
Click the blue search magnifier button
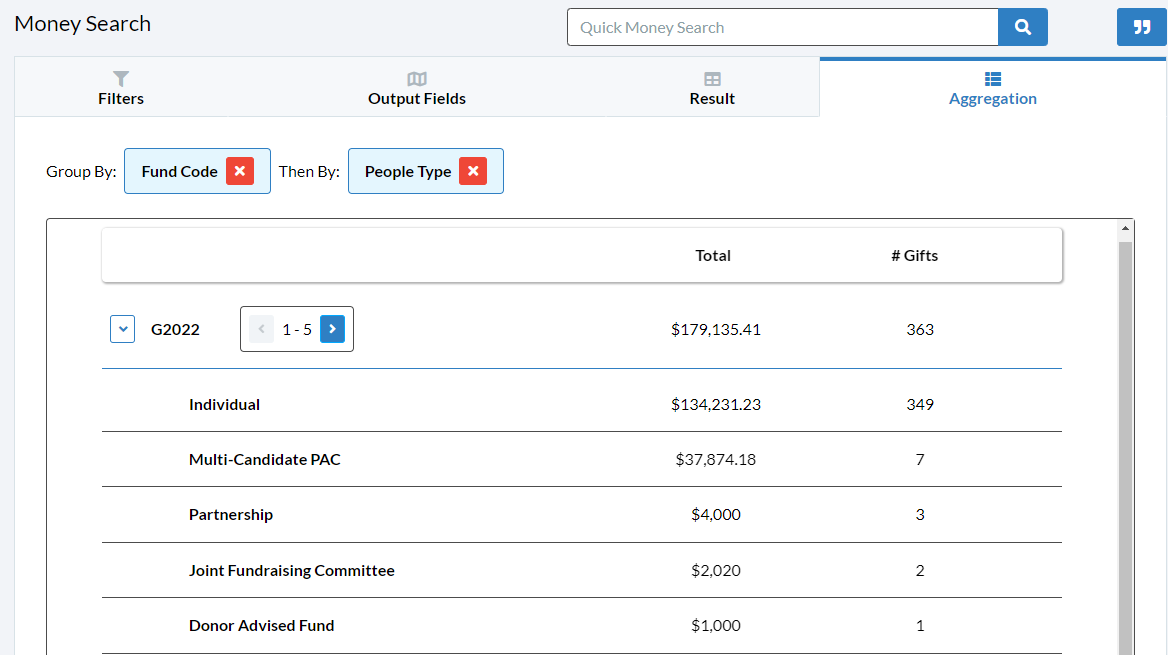pos(1023,28)
